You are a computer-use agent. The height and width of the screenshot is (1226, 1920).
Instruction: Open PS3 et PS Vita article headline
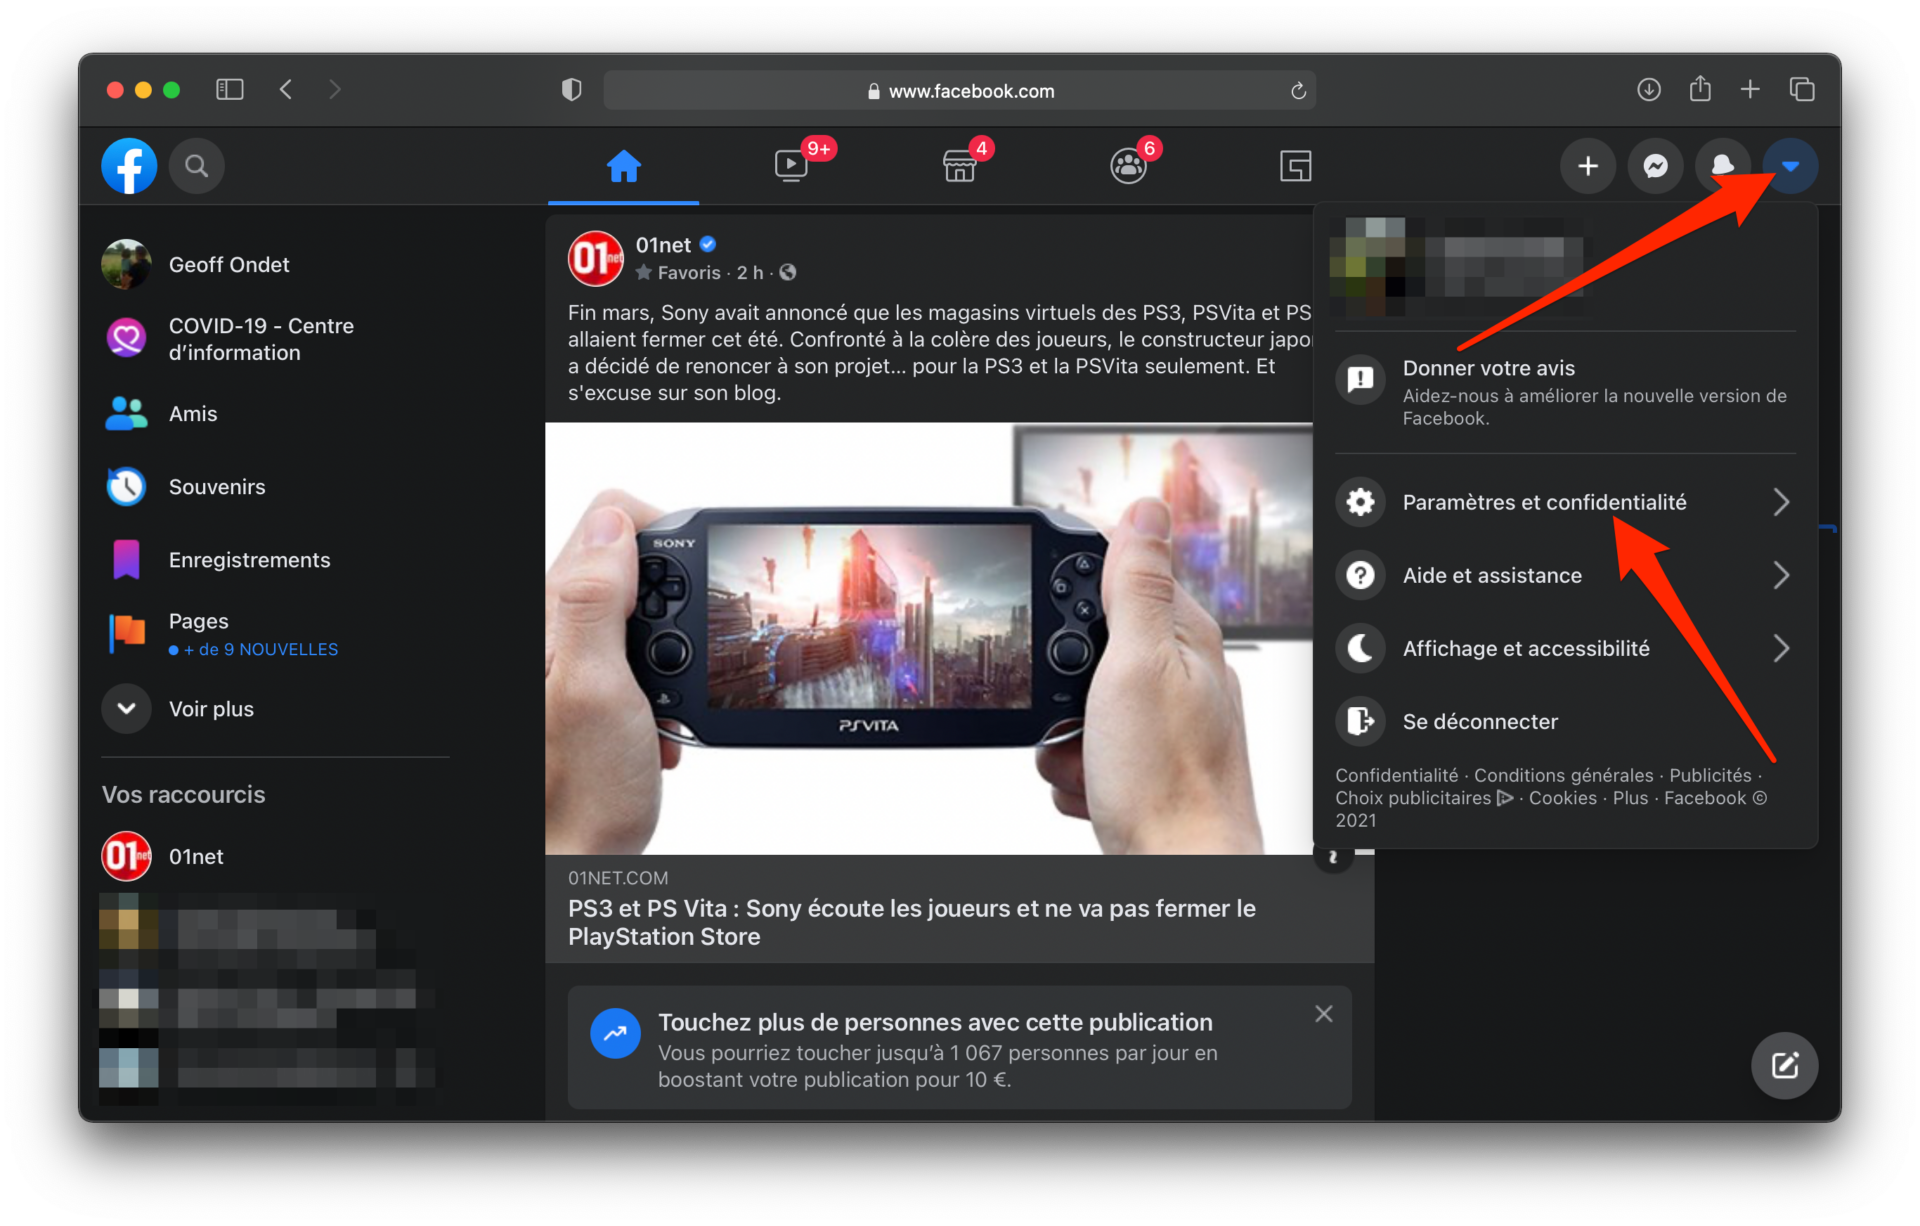911,922
